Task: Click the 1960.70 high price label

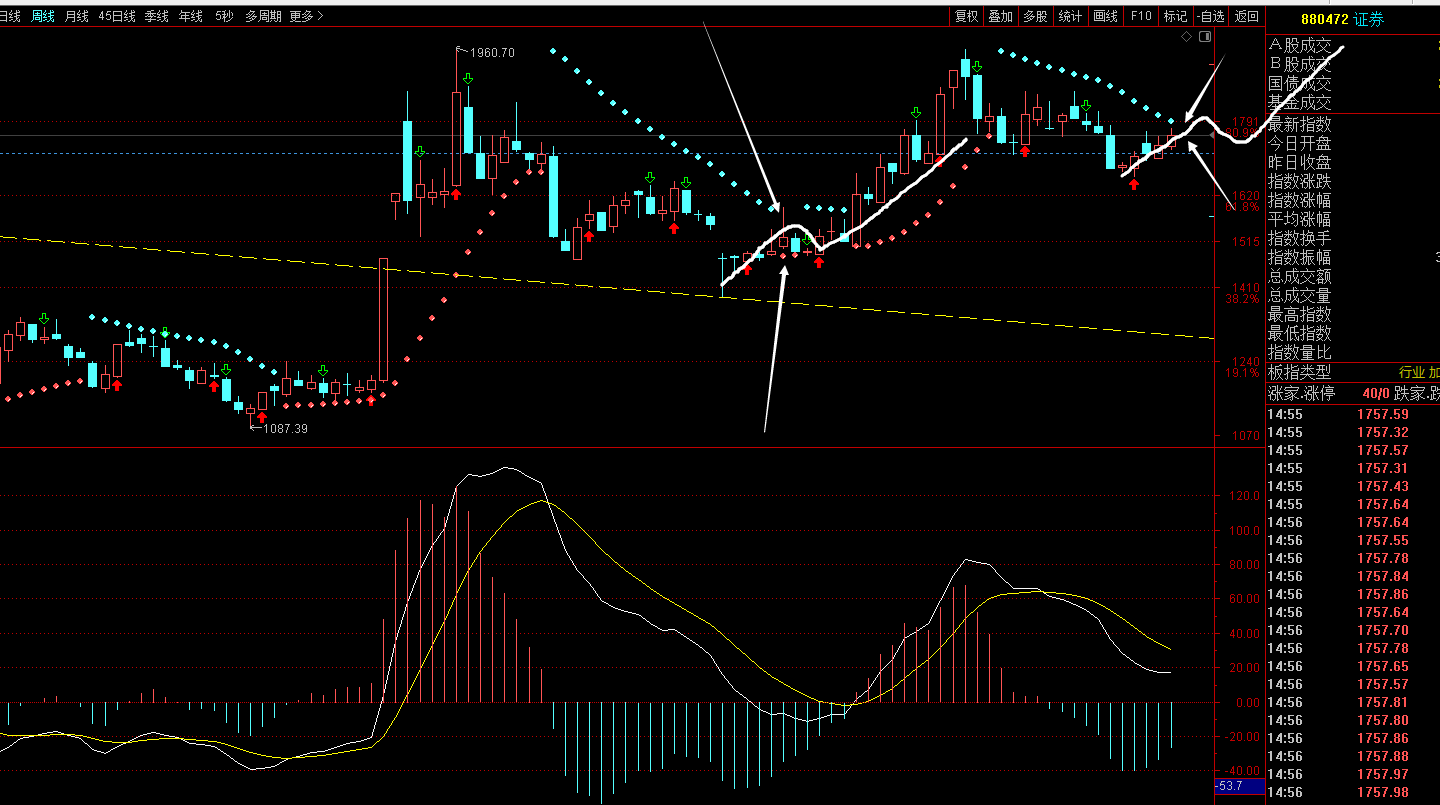Action: tap(492, 53)
